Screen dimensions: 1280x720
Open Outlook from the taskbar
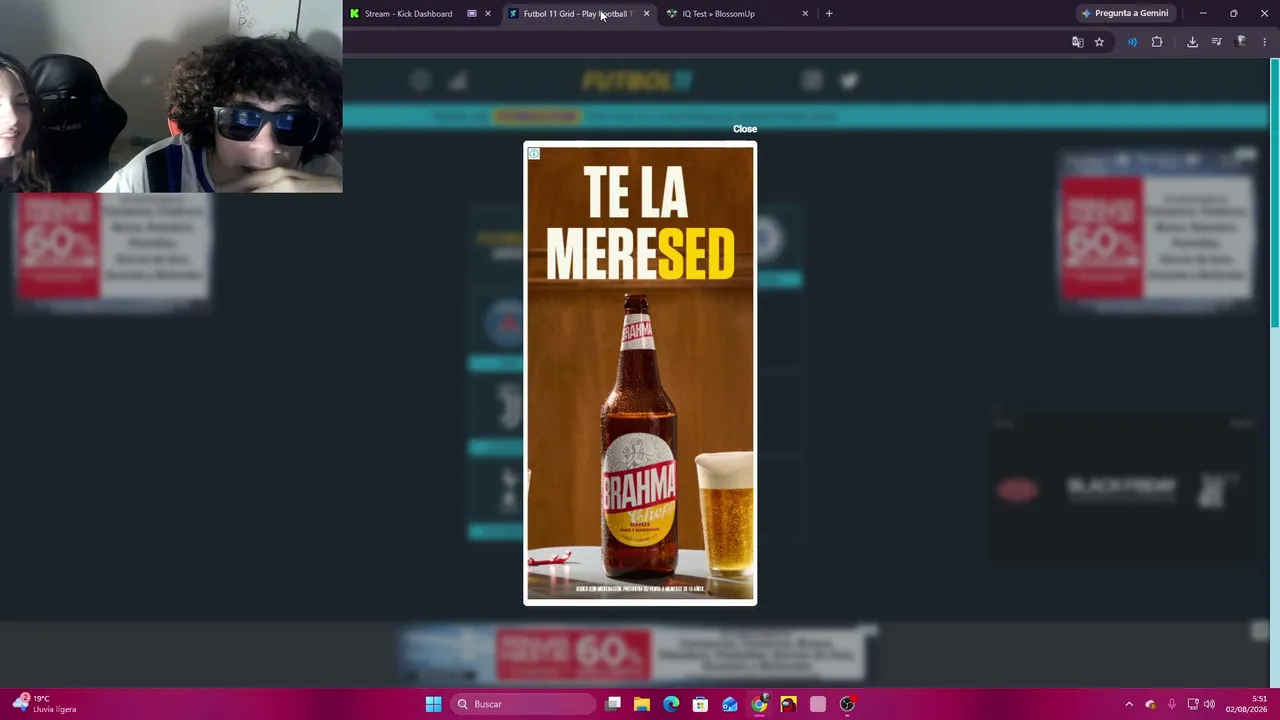pyautogui.click(x=730, y=704)
